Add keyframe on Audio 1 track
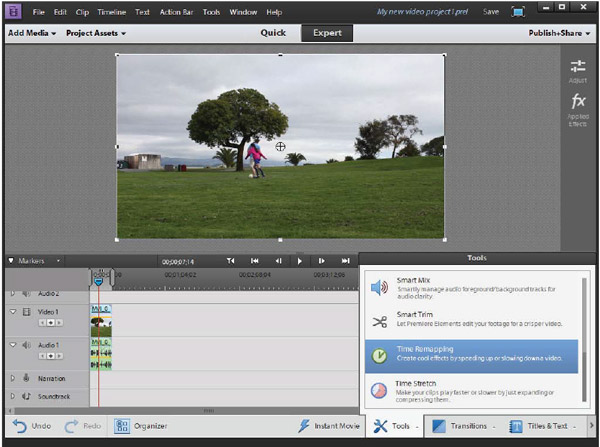 51,356
